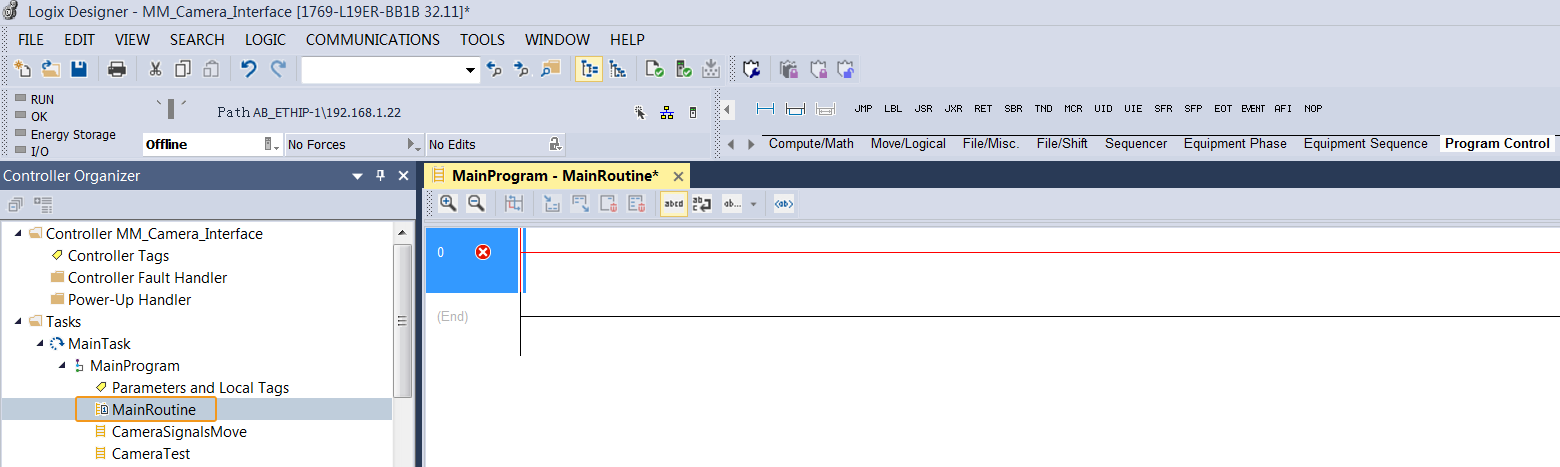The image size is (1560, 467).
Task: Save the project with the floppy icon
Action: click(x=78, y=69)
